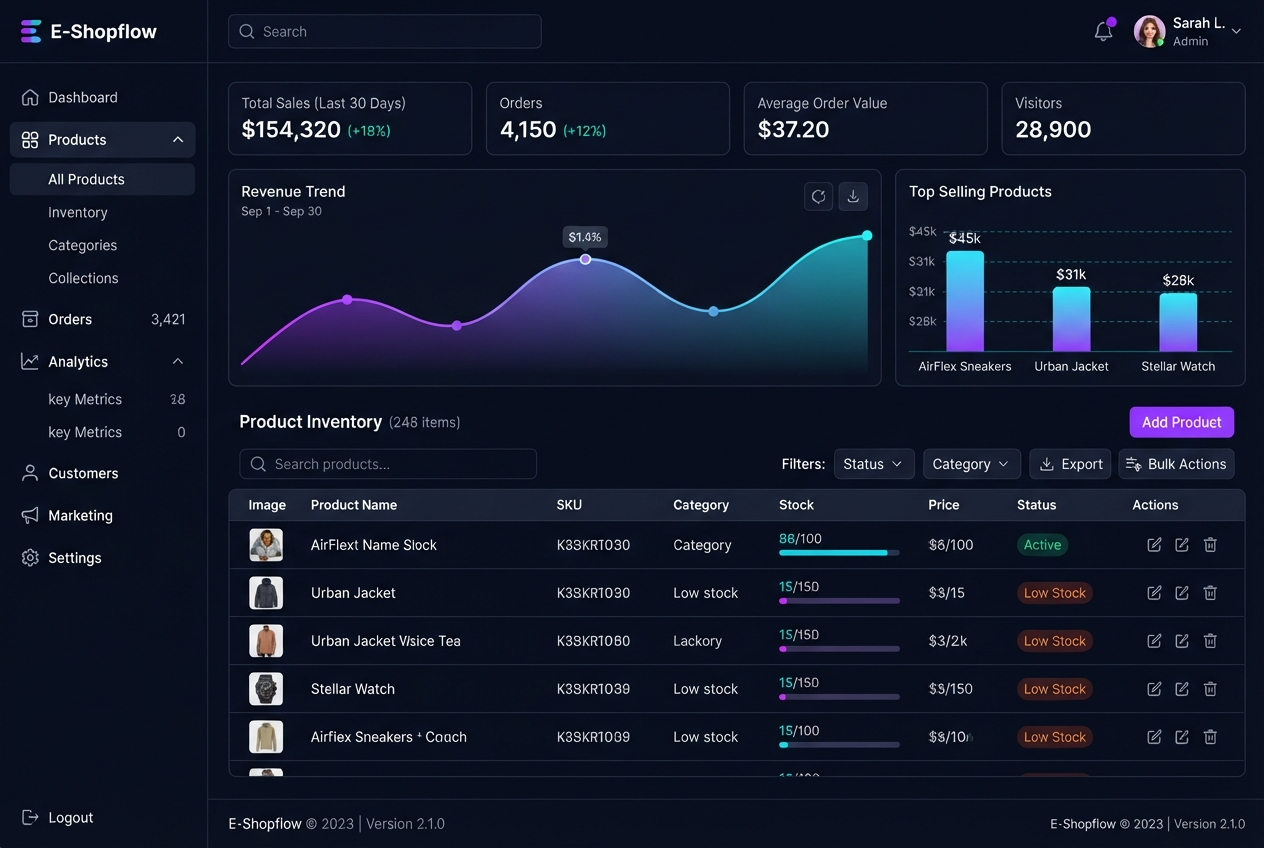Click the Add Product button
Image resolution: width=1264 pixels, height=848 pixels.
pos(1182,422)
